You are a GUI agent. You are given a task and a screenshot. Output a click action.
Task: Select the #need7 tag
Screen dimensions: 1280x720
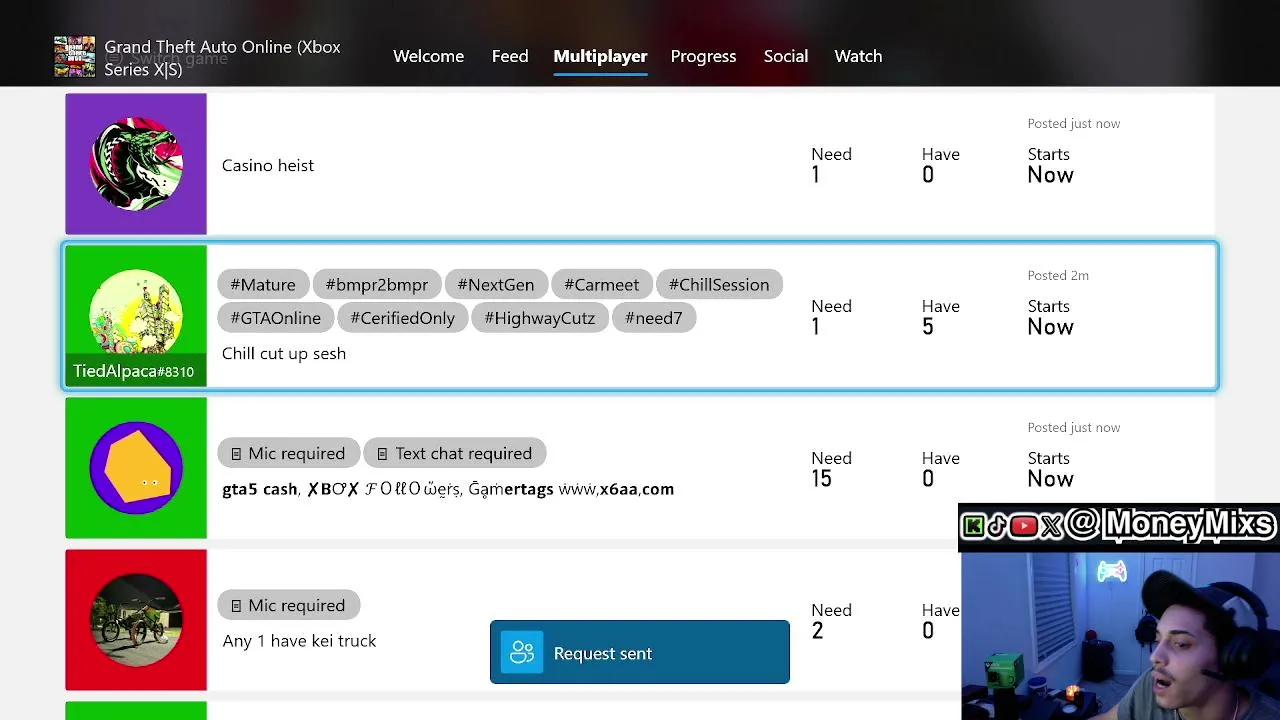654,318
